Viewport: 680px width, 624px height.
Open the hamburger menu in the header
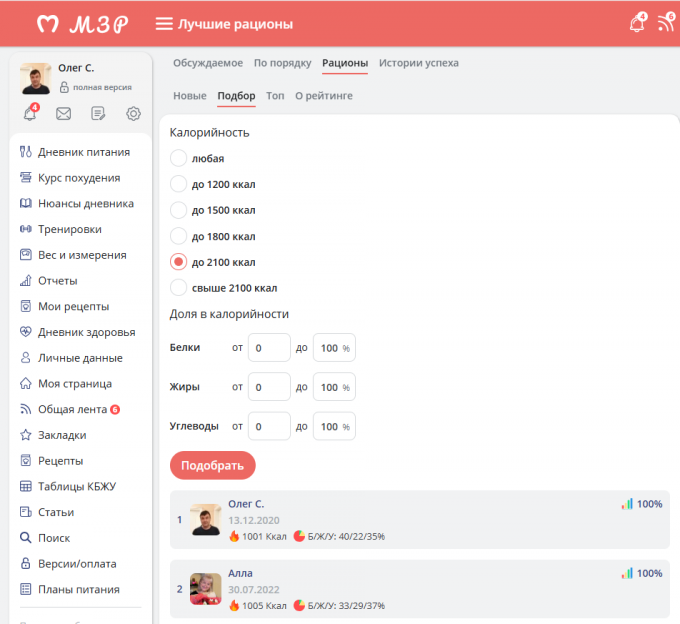coord(164,24)
